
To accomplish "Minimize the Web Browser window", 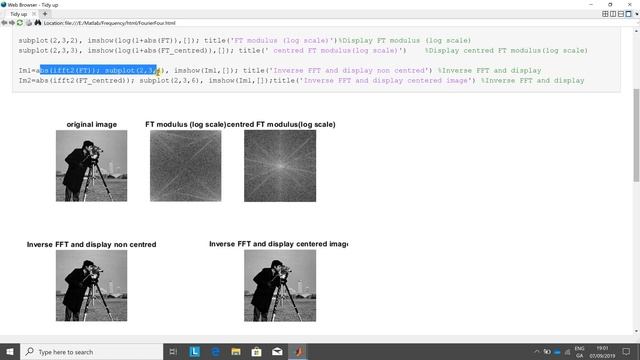I will pos(591,4).
